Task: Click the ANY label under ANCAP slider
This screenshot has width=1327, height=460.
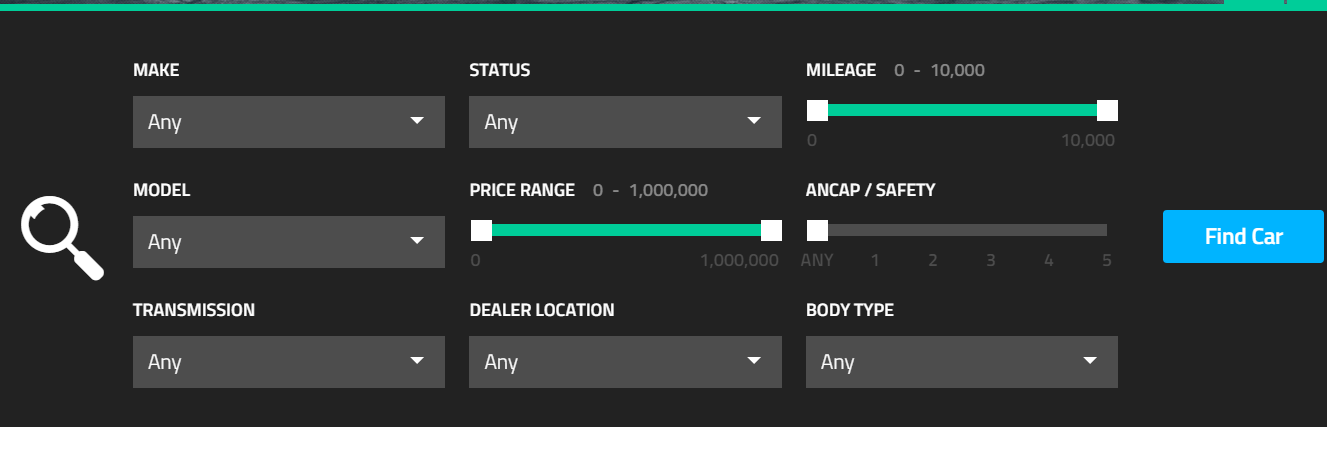Action: pyautogui.click(x=817, y=261)
